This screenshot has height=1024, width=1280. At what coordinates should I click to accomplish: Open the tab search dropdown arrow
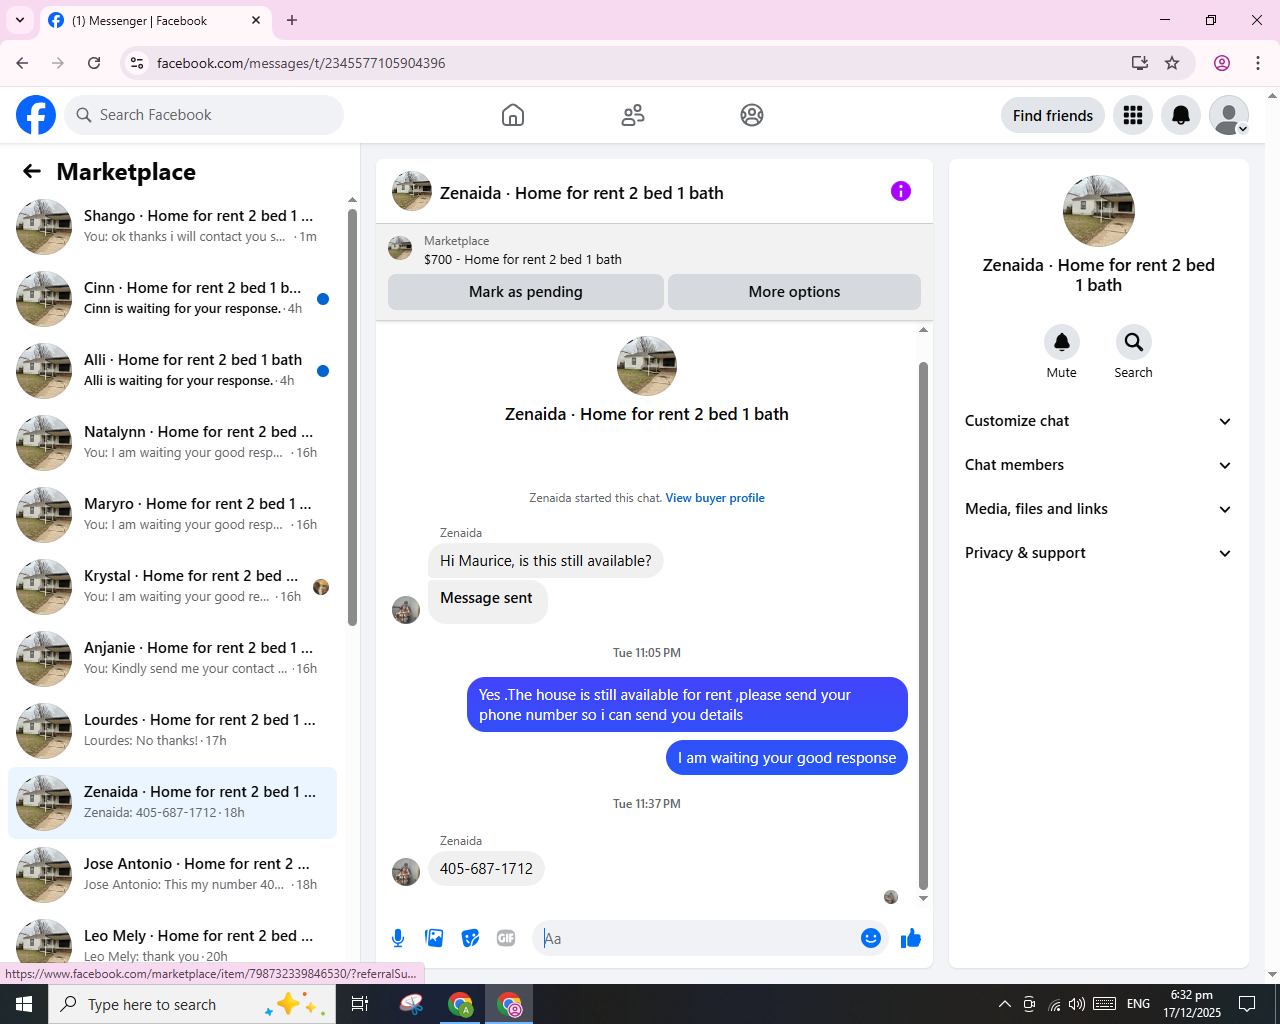coord(20,20)
